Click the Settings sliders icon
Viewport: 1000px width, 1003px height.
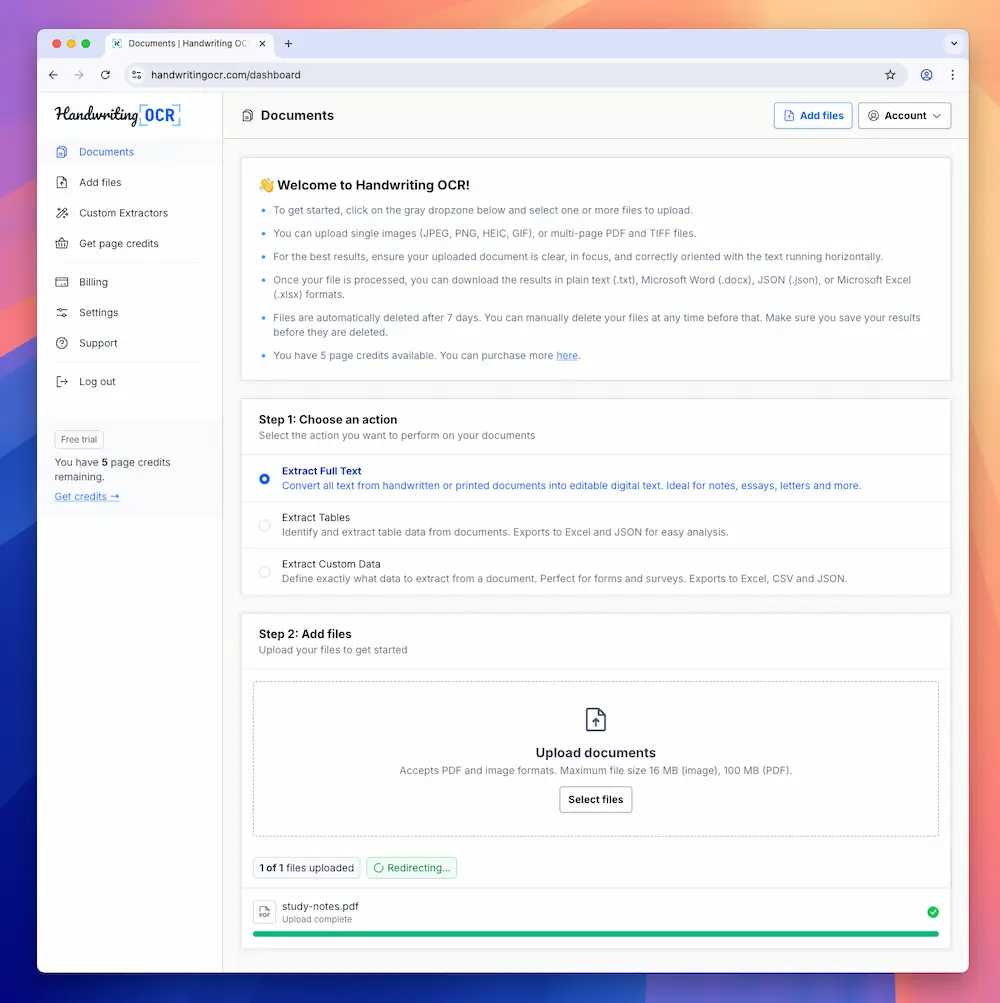tap(62, 313)
